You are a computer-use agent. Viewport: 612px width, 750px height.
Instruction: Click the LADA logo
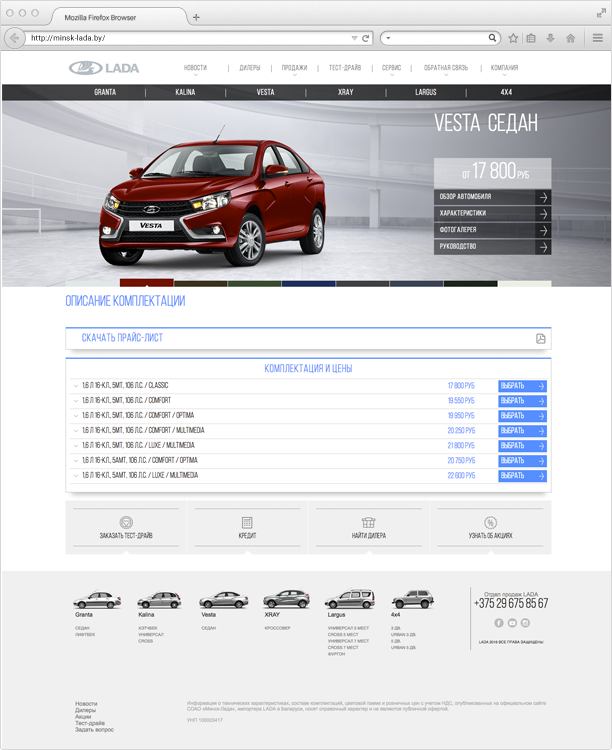click(104, 68)
